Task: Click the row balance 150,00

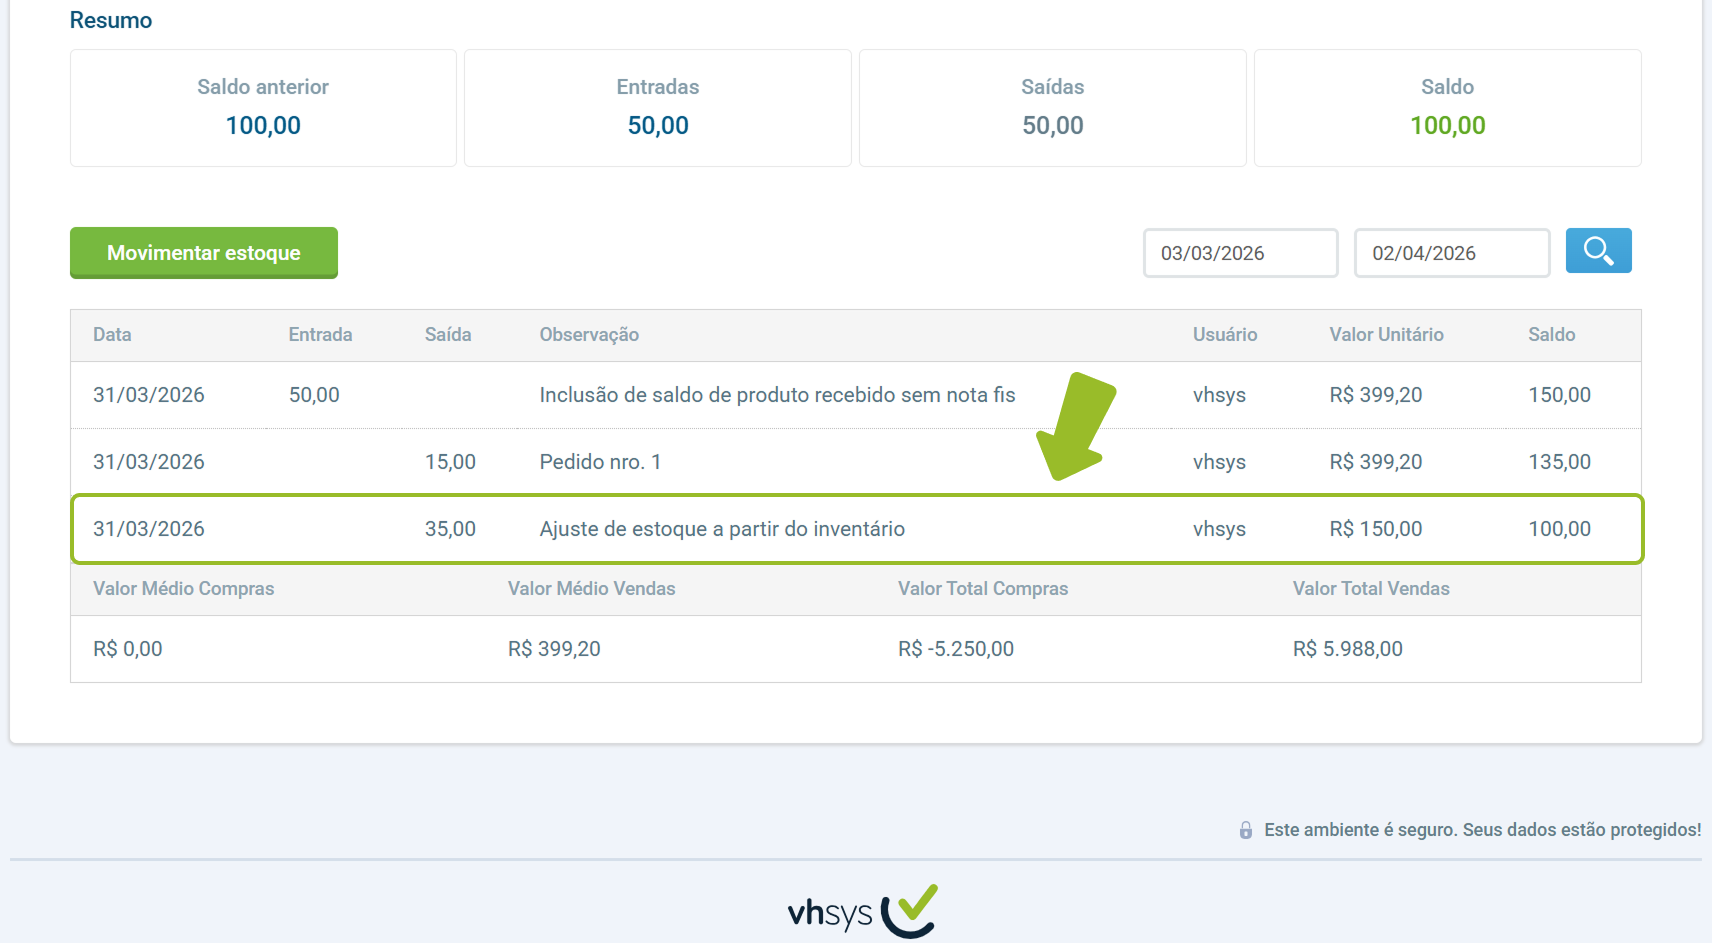Action: click(1559, 395)
